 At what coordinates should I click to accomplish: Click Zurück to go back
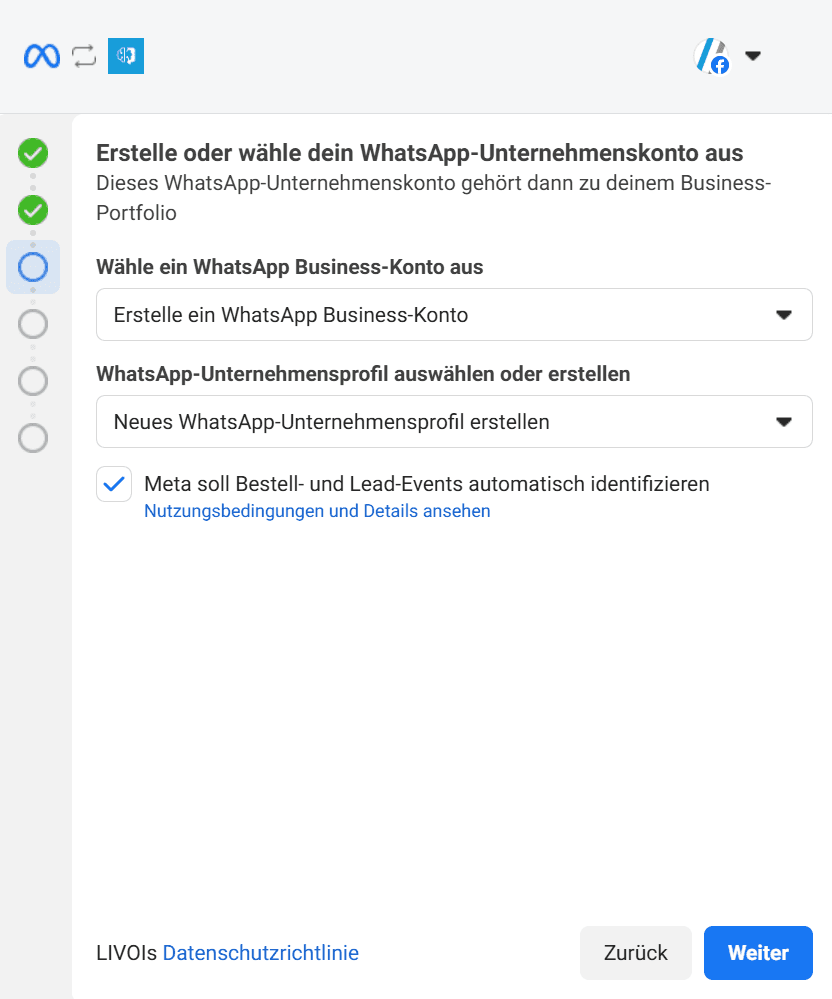click(x=635, y=952)
